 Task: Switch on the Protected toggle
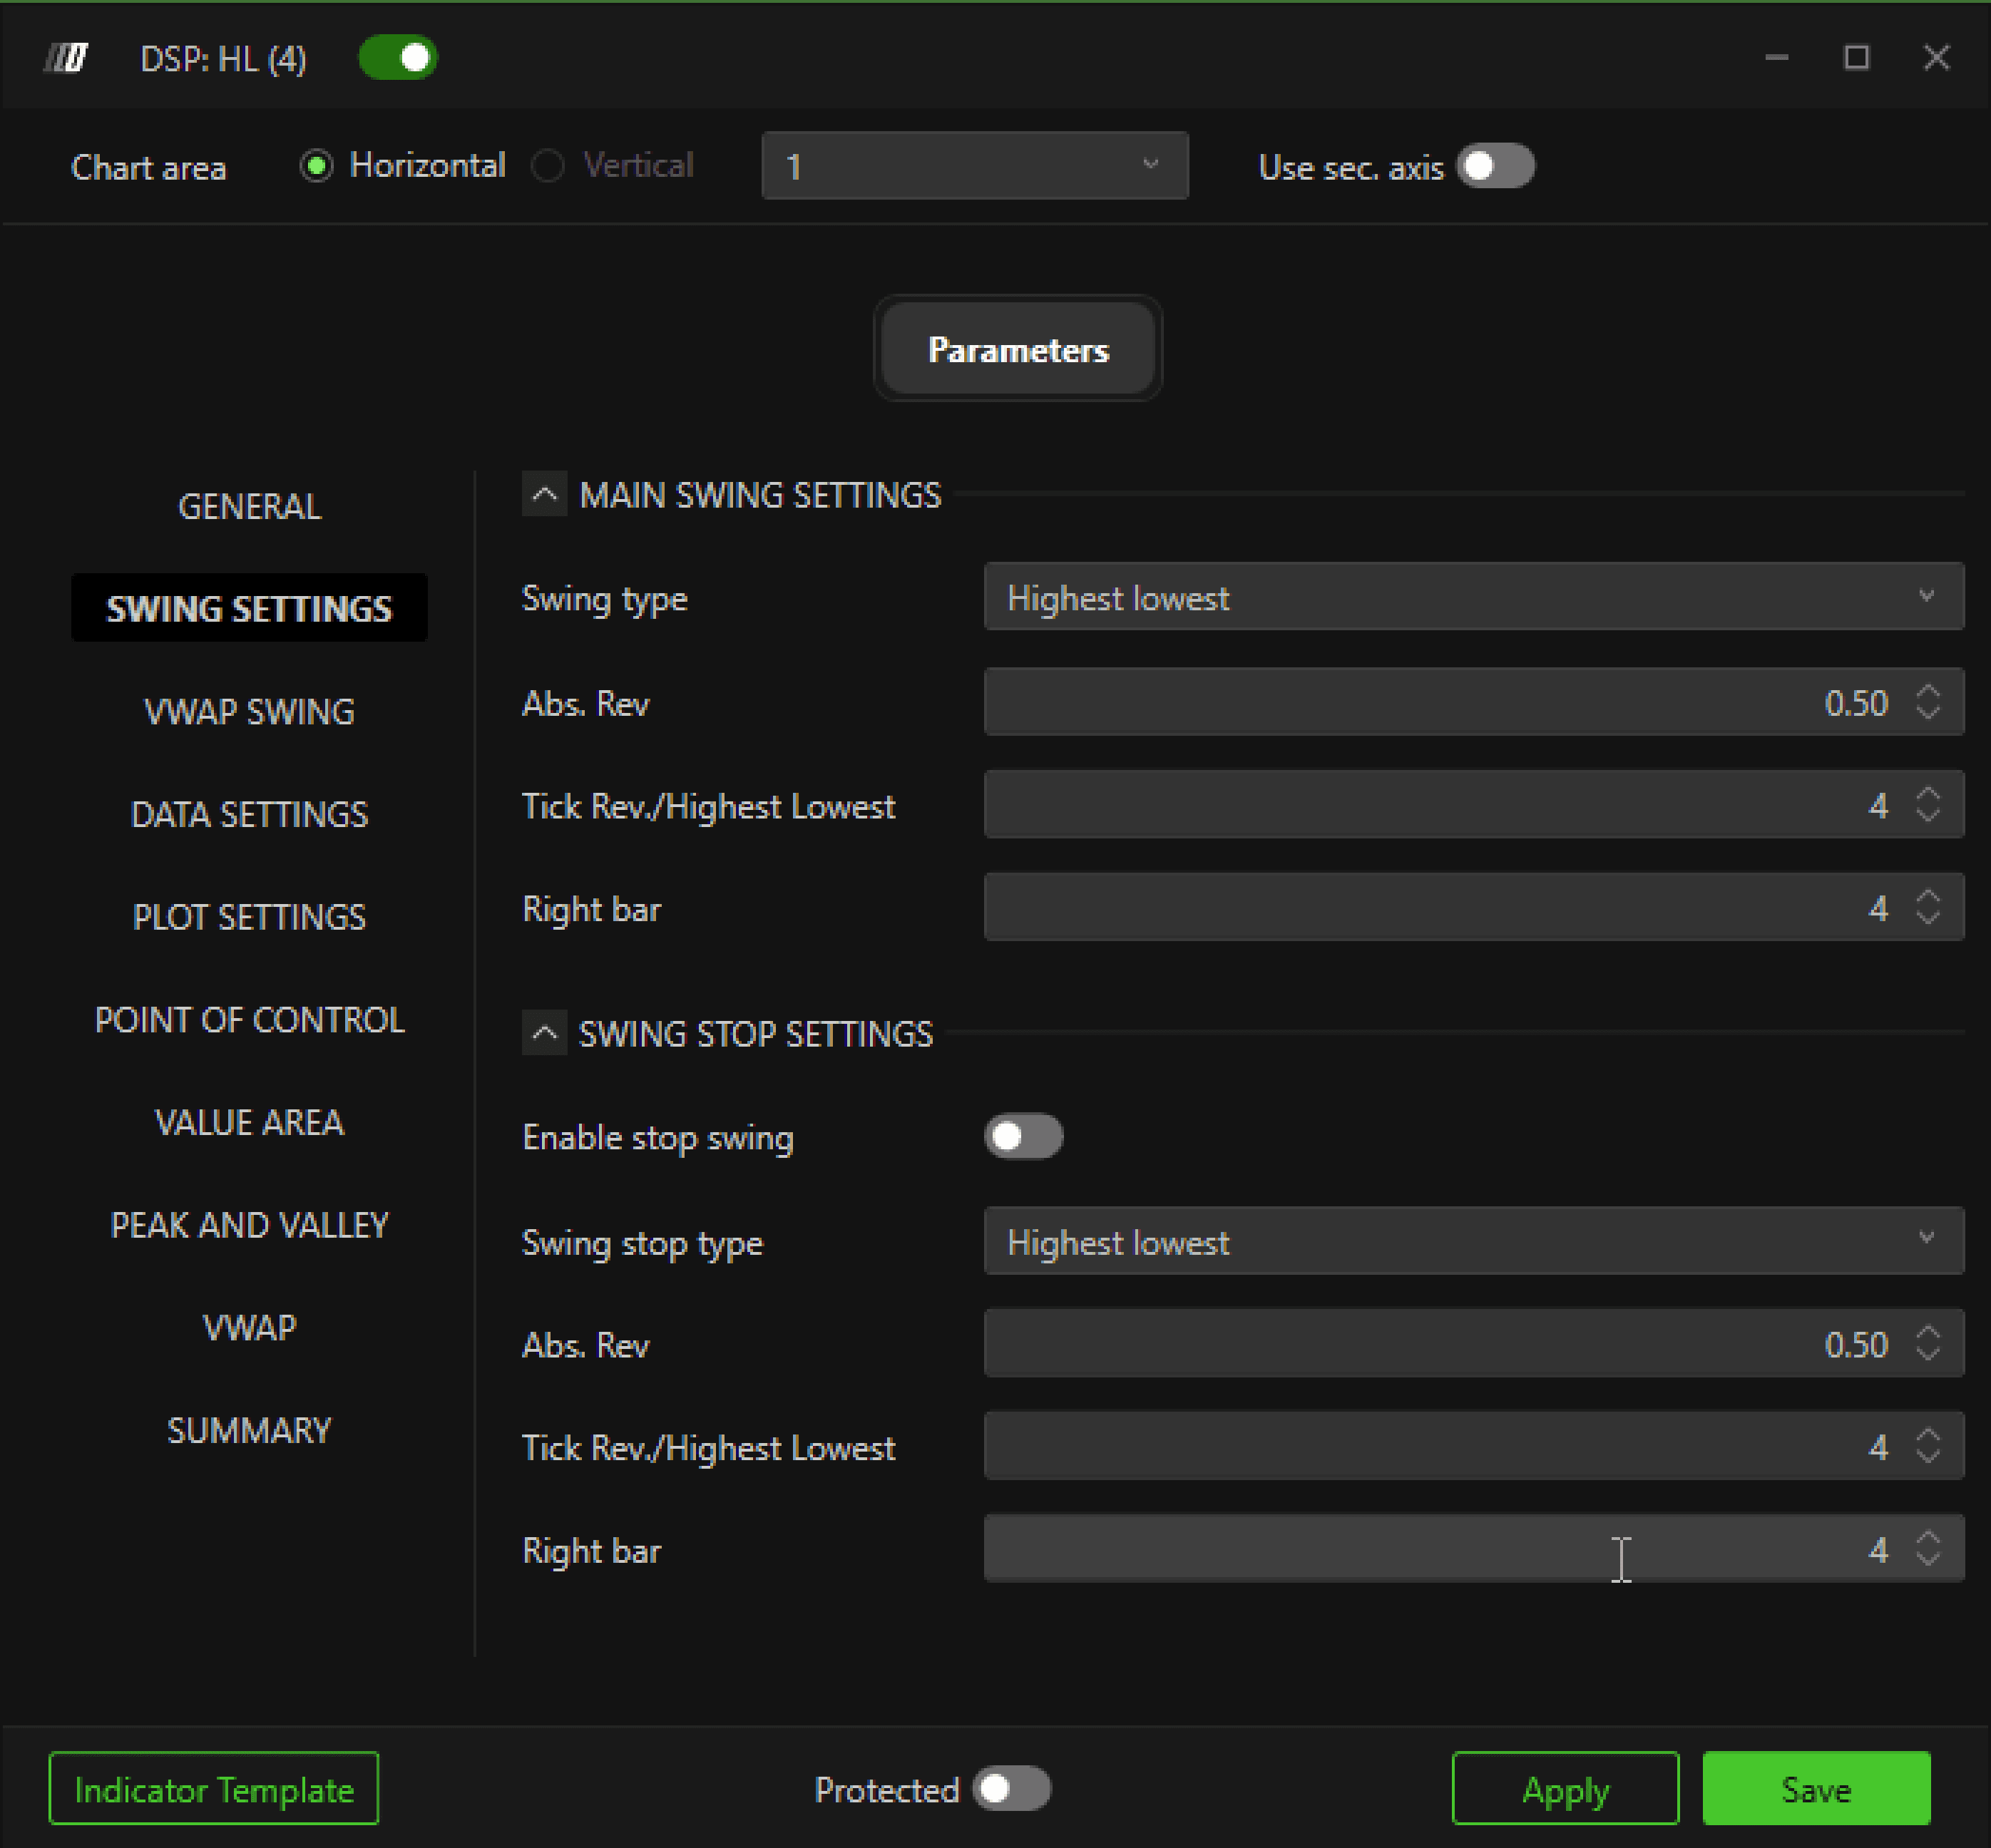click(1012, 1789)
